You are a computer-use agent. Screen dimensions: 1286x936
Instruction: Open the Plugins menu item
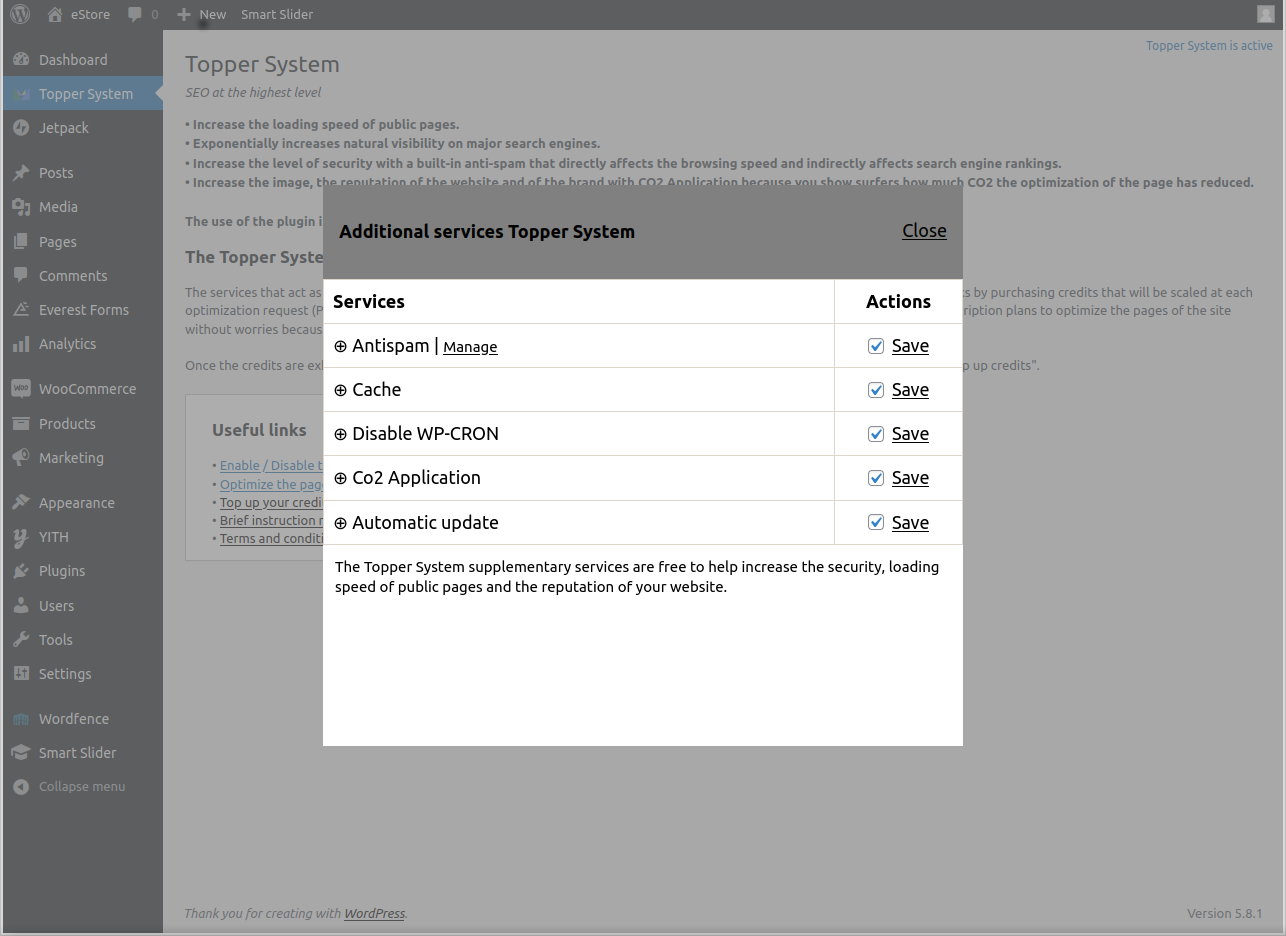point(62,571)
